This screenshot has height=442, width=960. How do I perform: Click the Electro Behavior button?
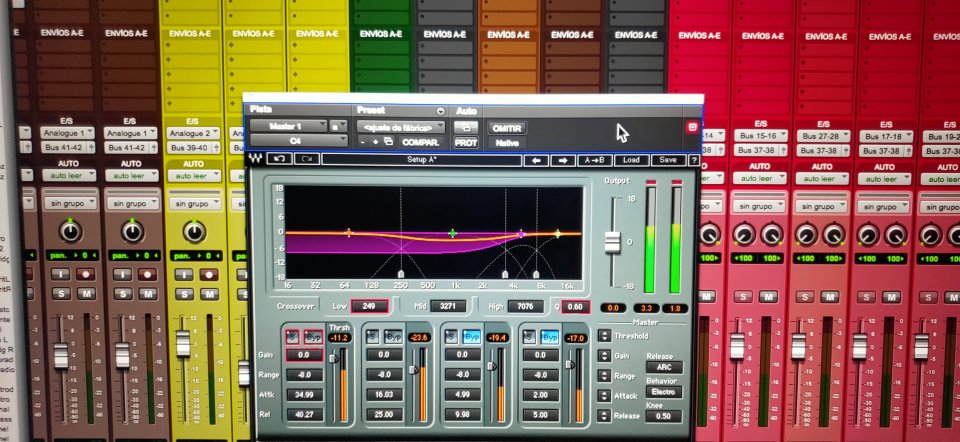[664, 392]
